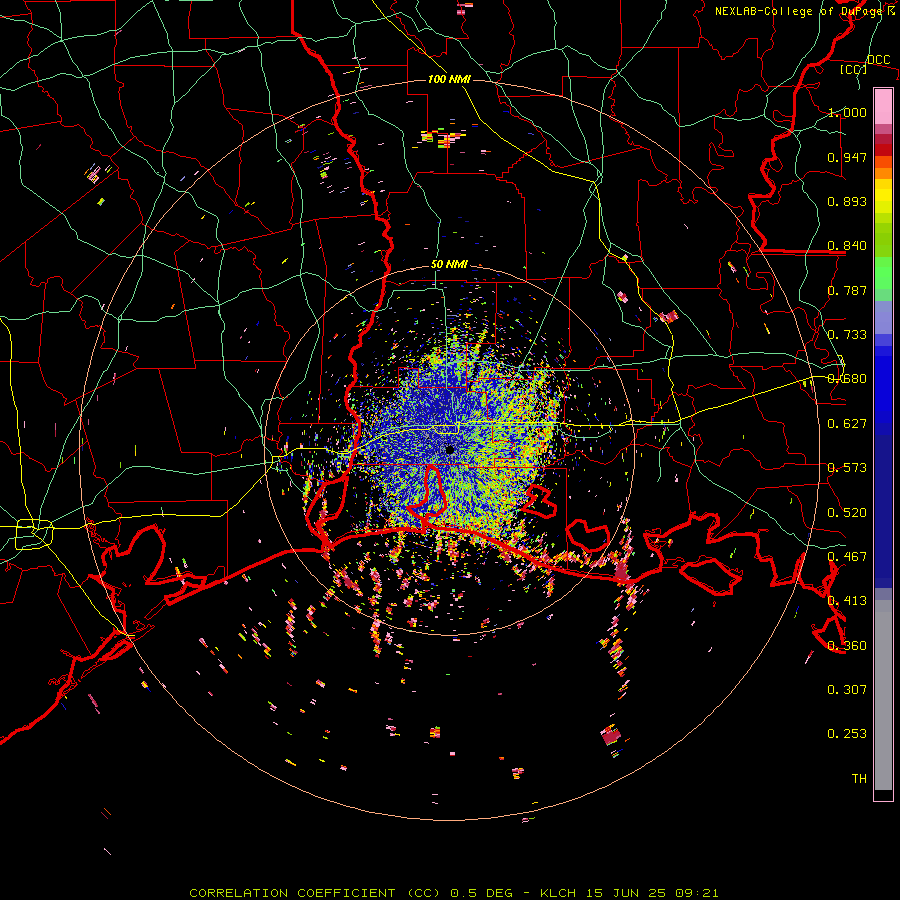This screenshot has width=900, height=900.
Task: Select the 0.787 legend value
Action: pos(847,290)
